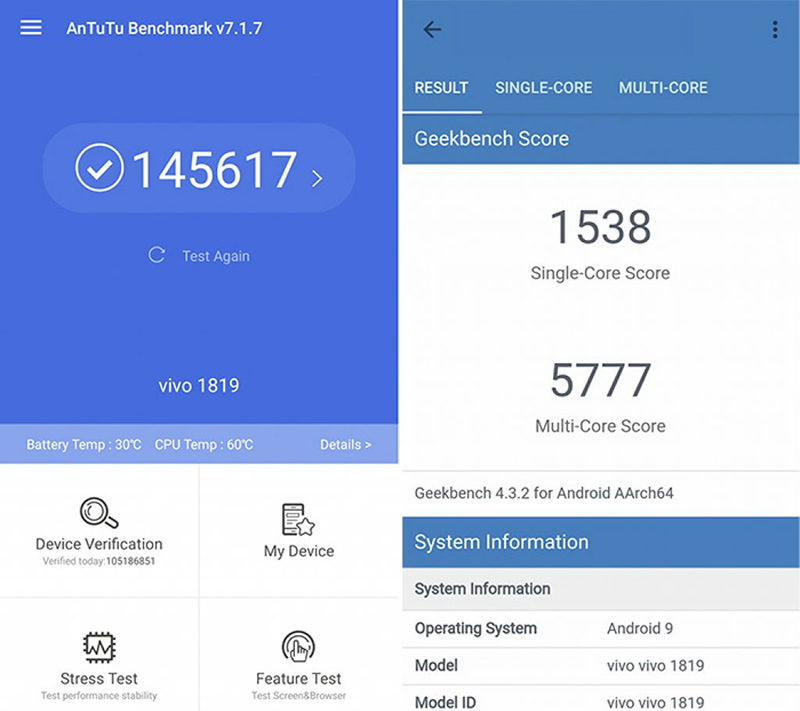Click the gray System Information subheader row
The width and height of the screenshot is (800, 711).
point(601,589)
